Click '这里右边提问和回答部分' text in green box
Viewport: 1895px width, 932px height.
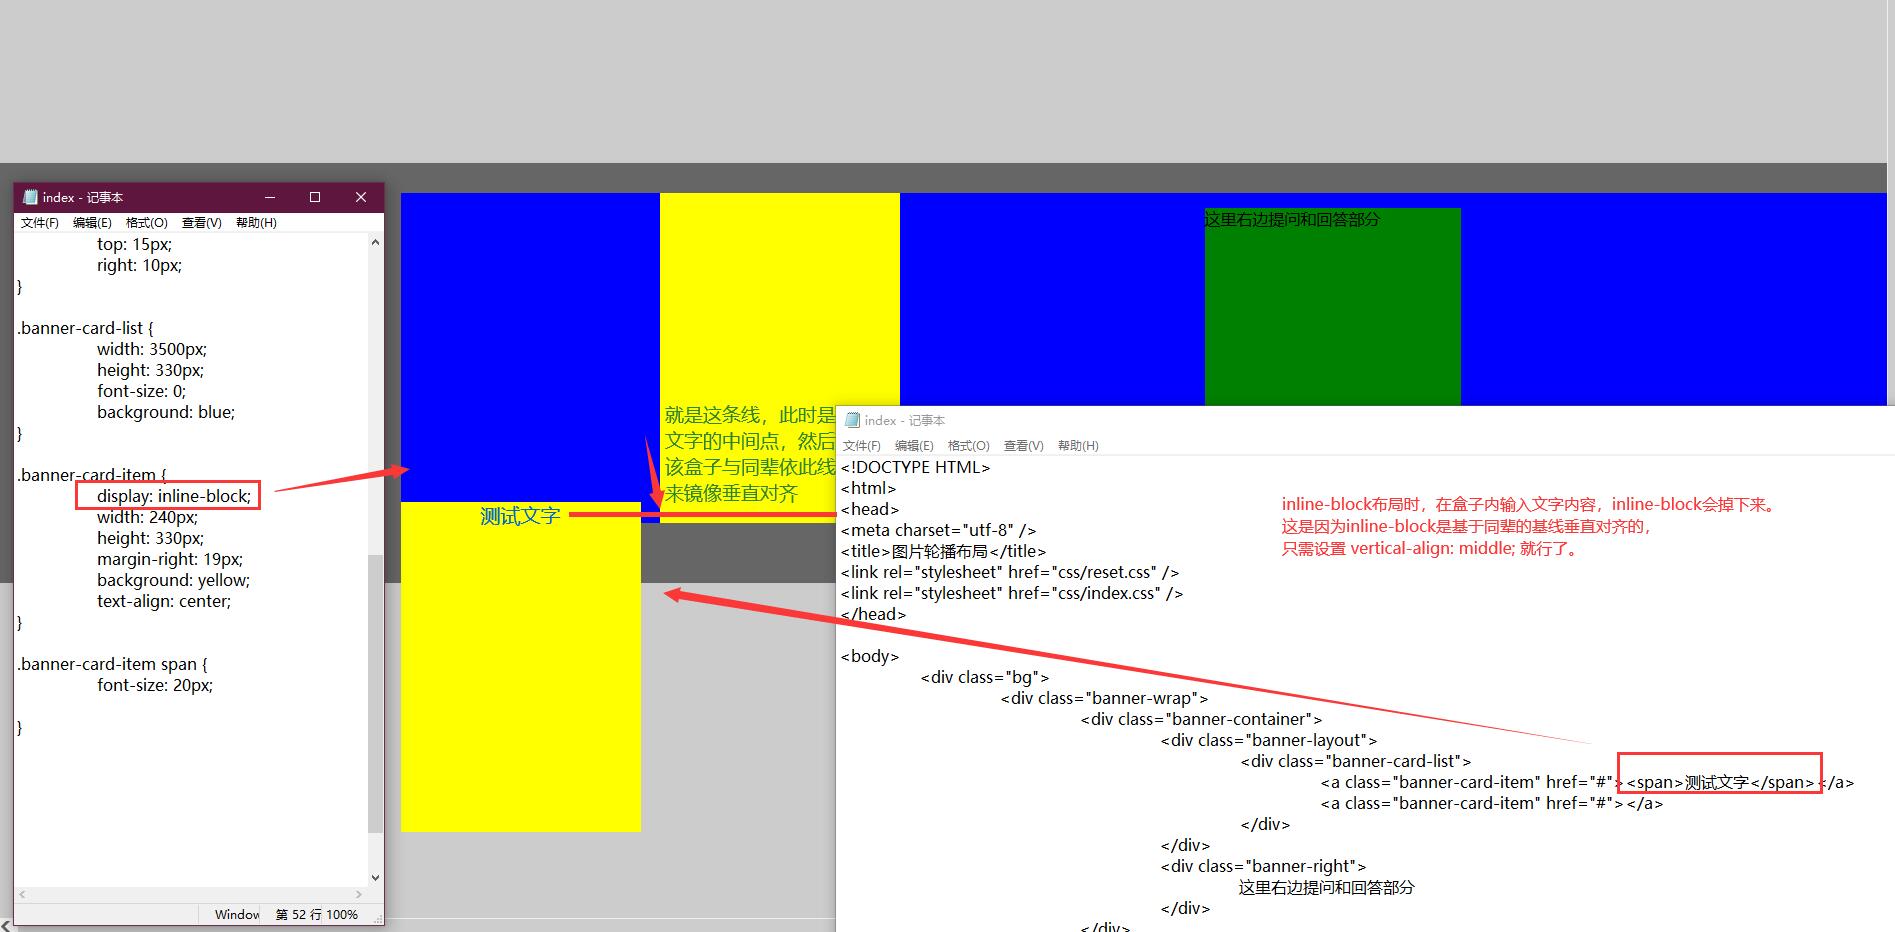click(x=1291, y=219)
